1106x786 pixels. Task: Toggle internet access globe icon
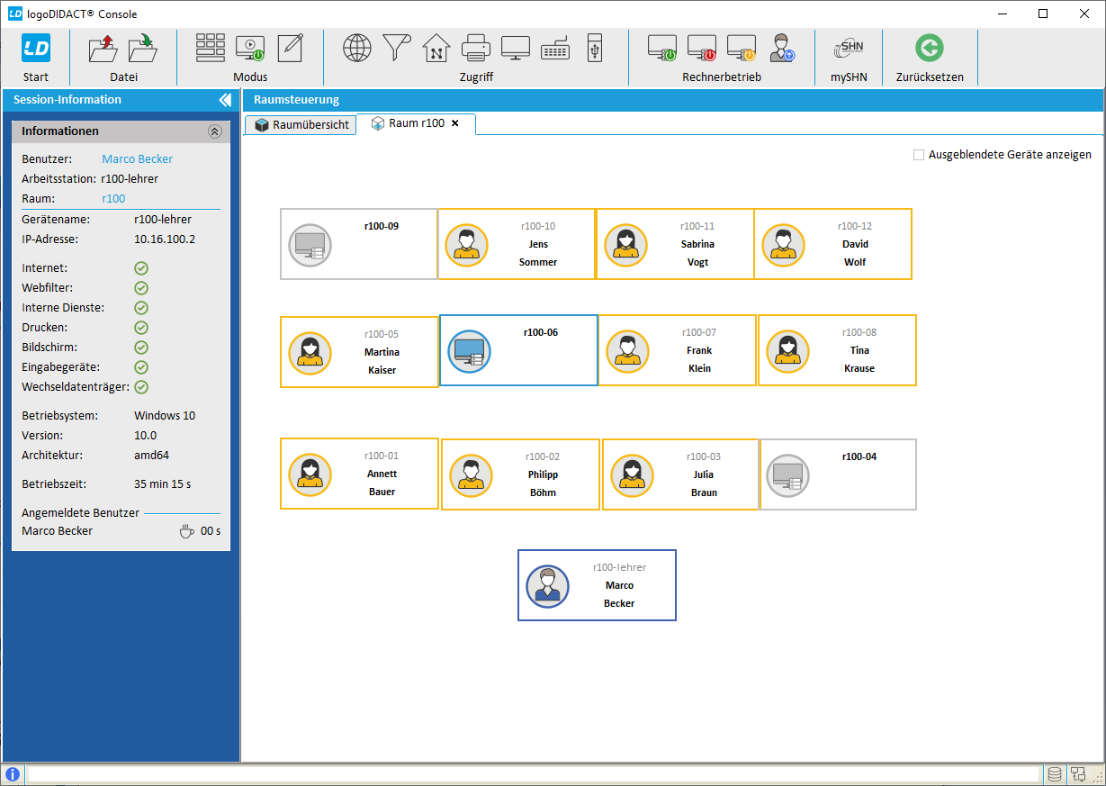point(357,48)
